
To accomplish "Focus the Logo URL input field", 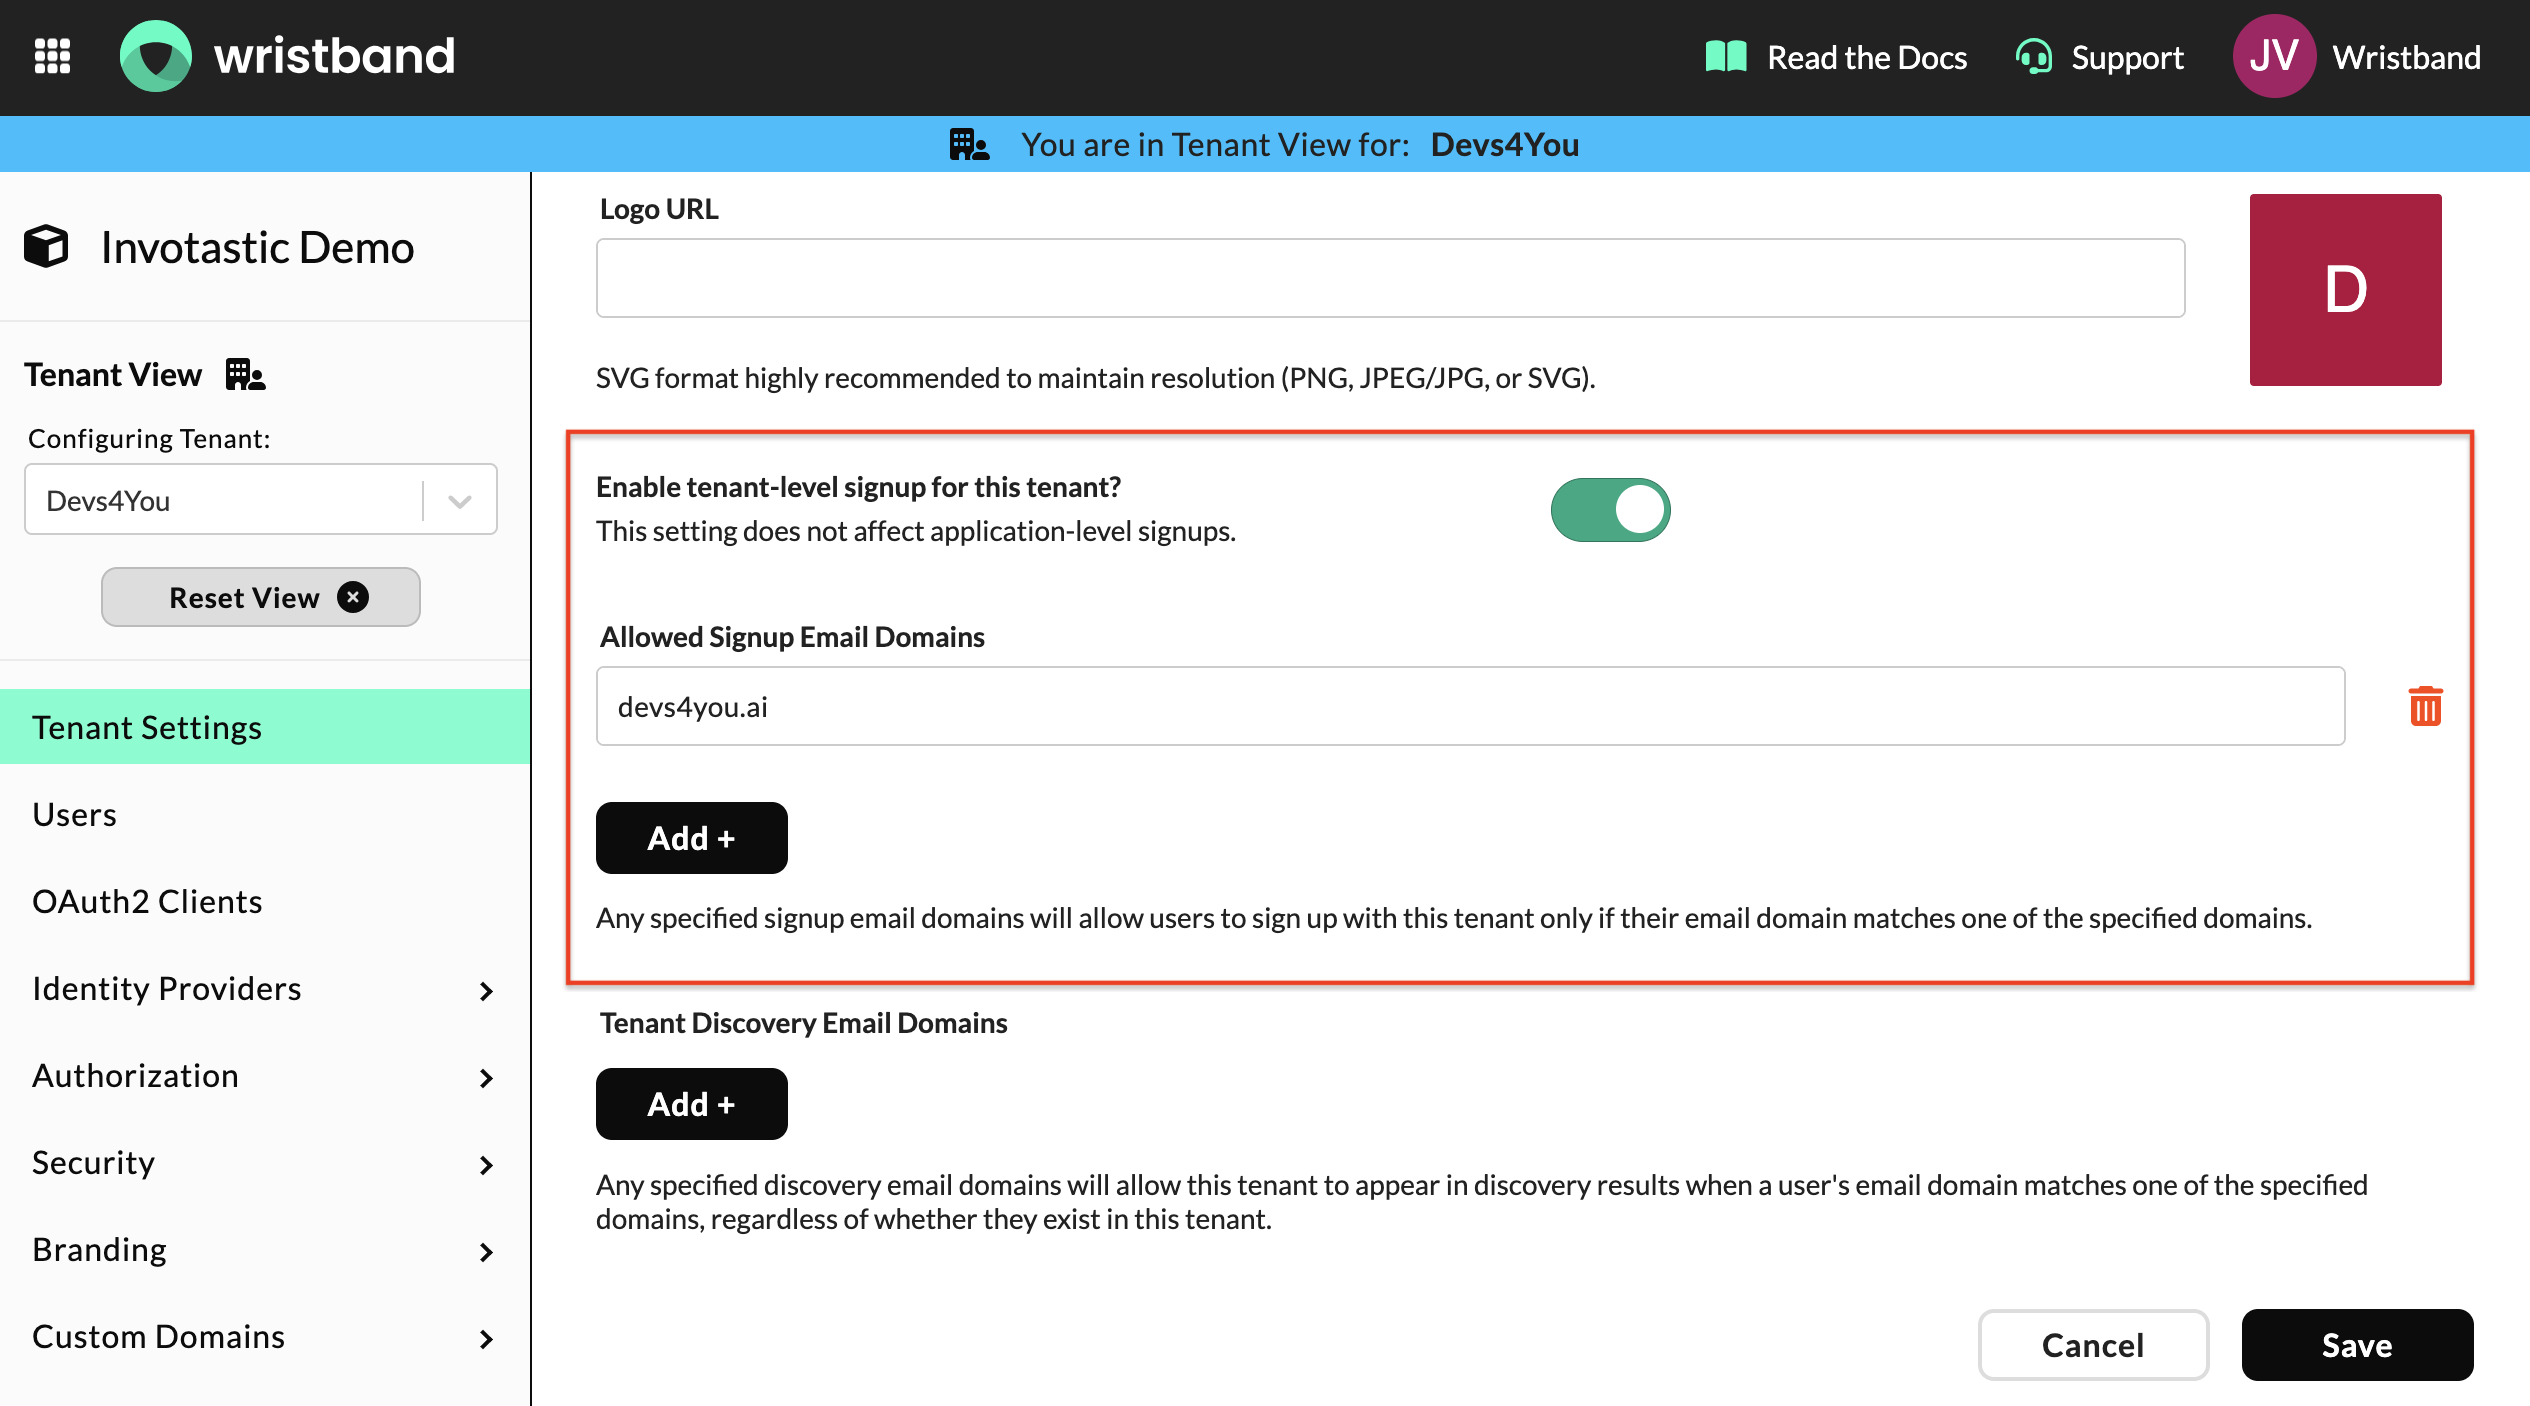I will tap(1390, 278).
